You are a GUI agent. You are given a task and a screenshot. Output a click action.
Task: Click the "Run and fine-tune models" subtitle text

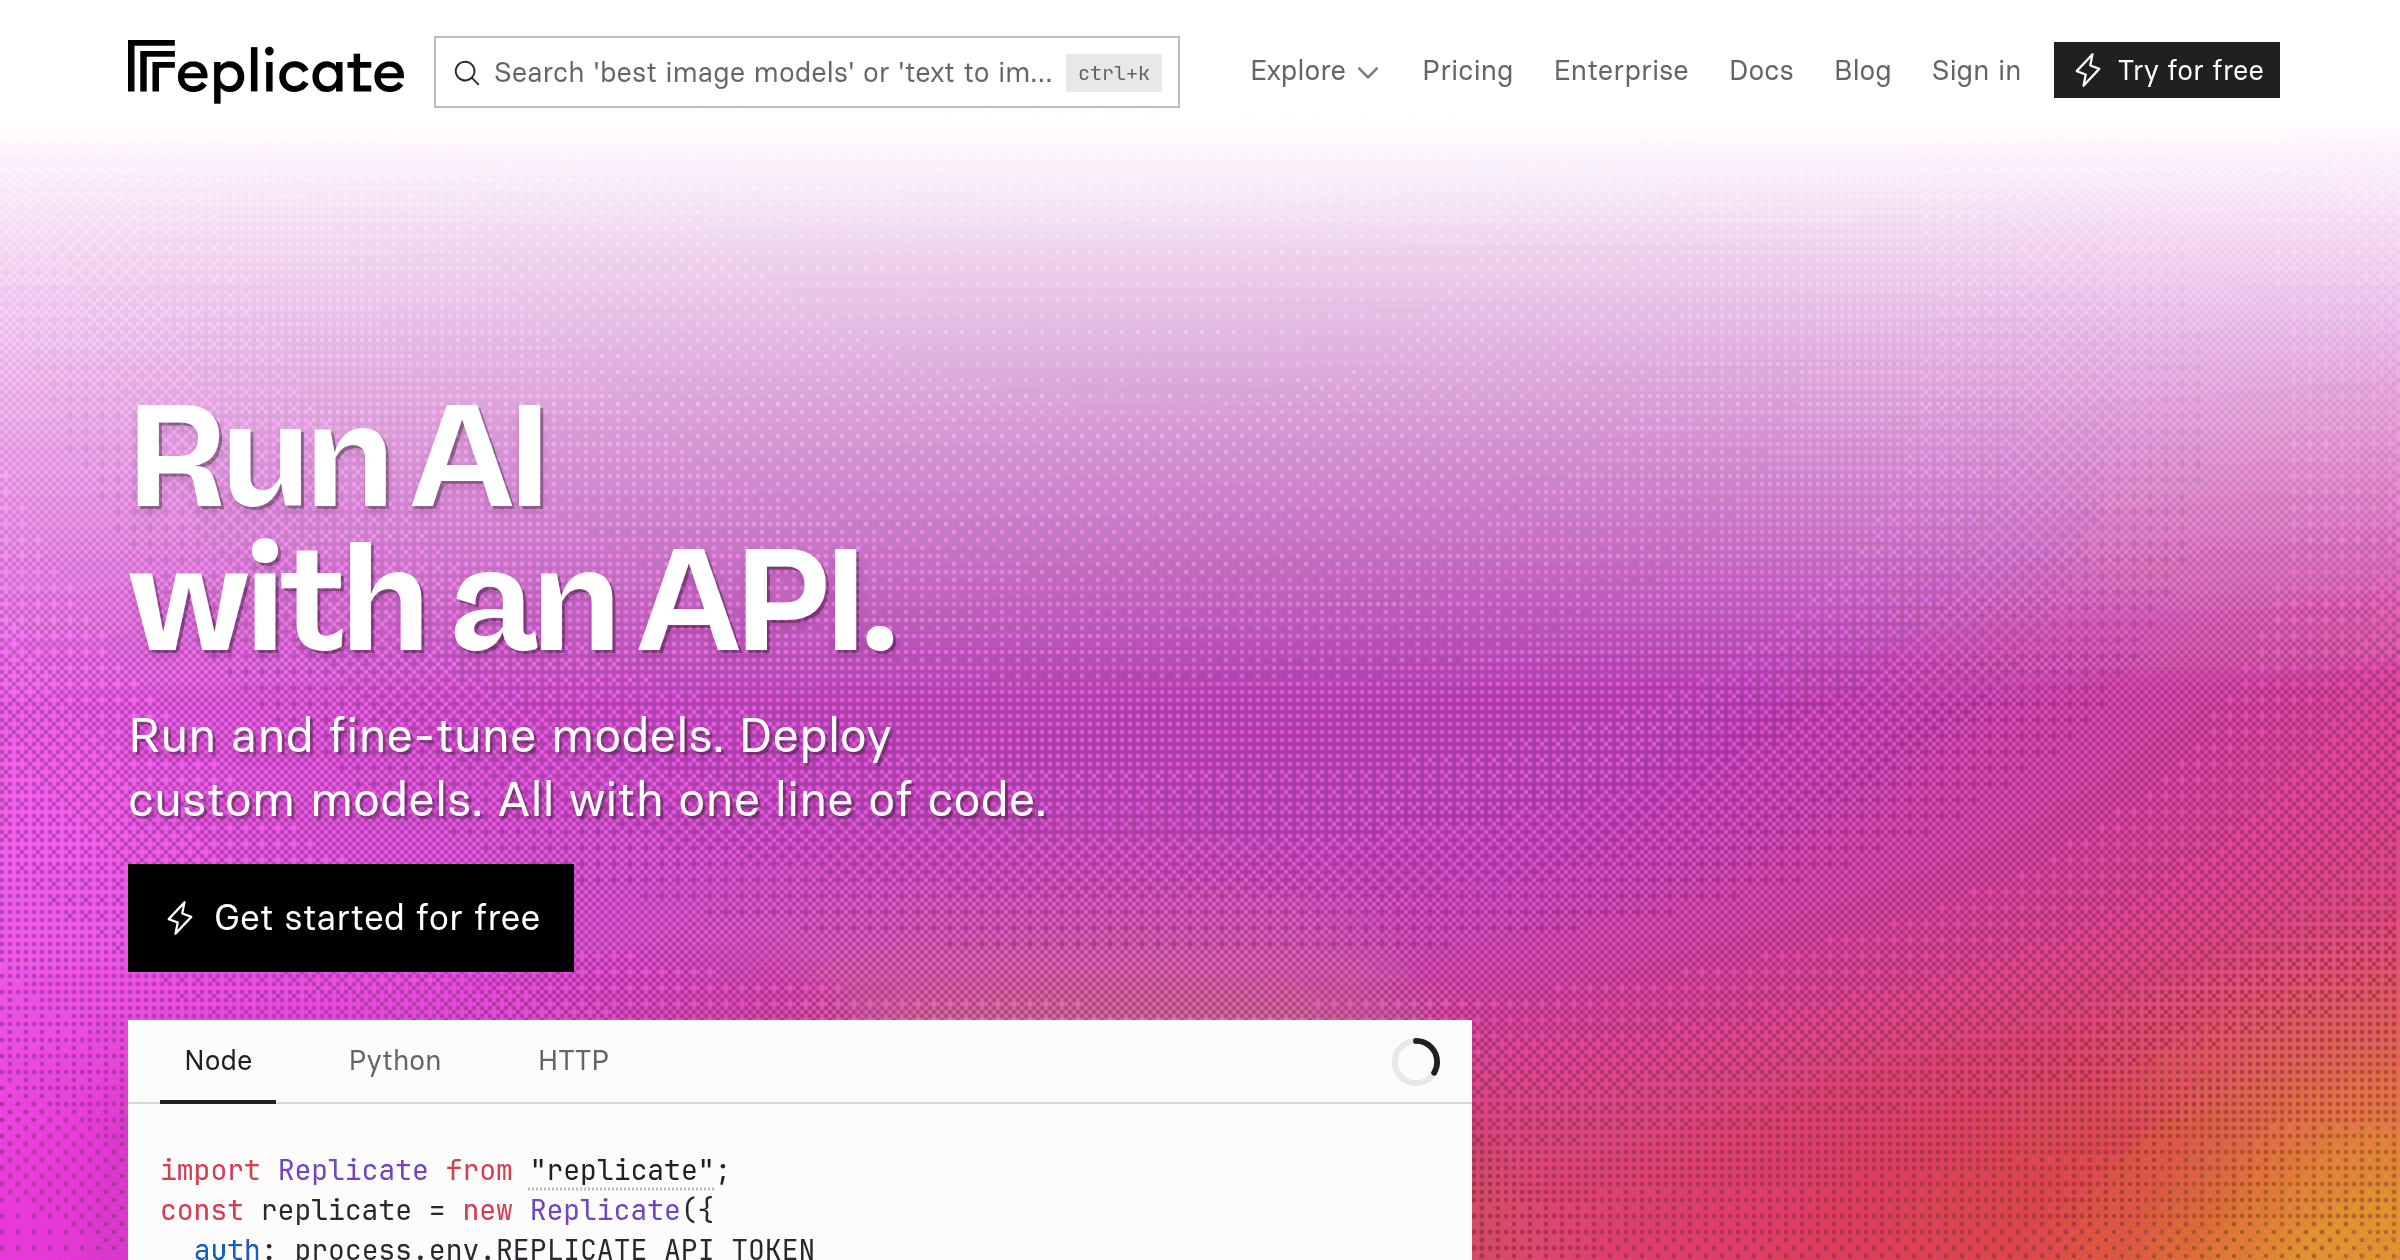pos(588,768)
